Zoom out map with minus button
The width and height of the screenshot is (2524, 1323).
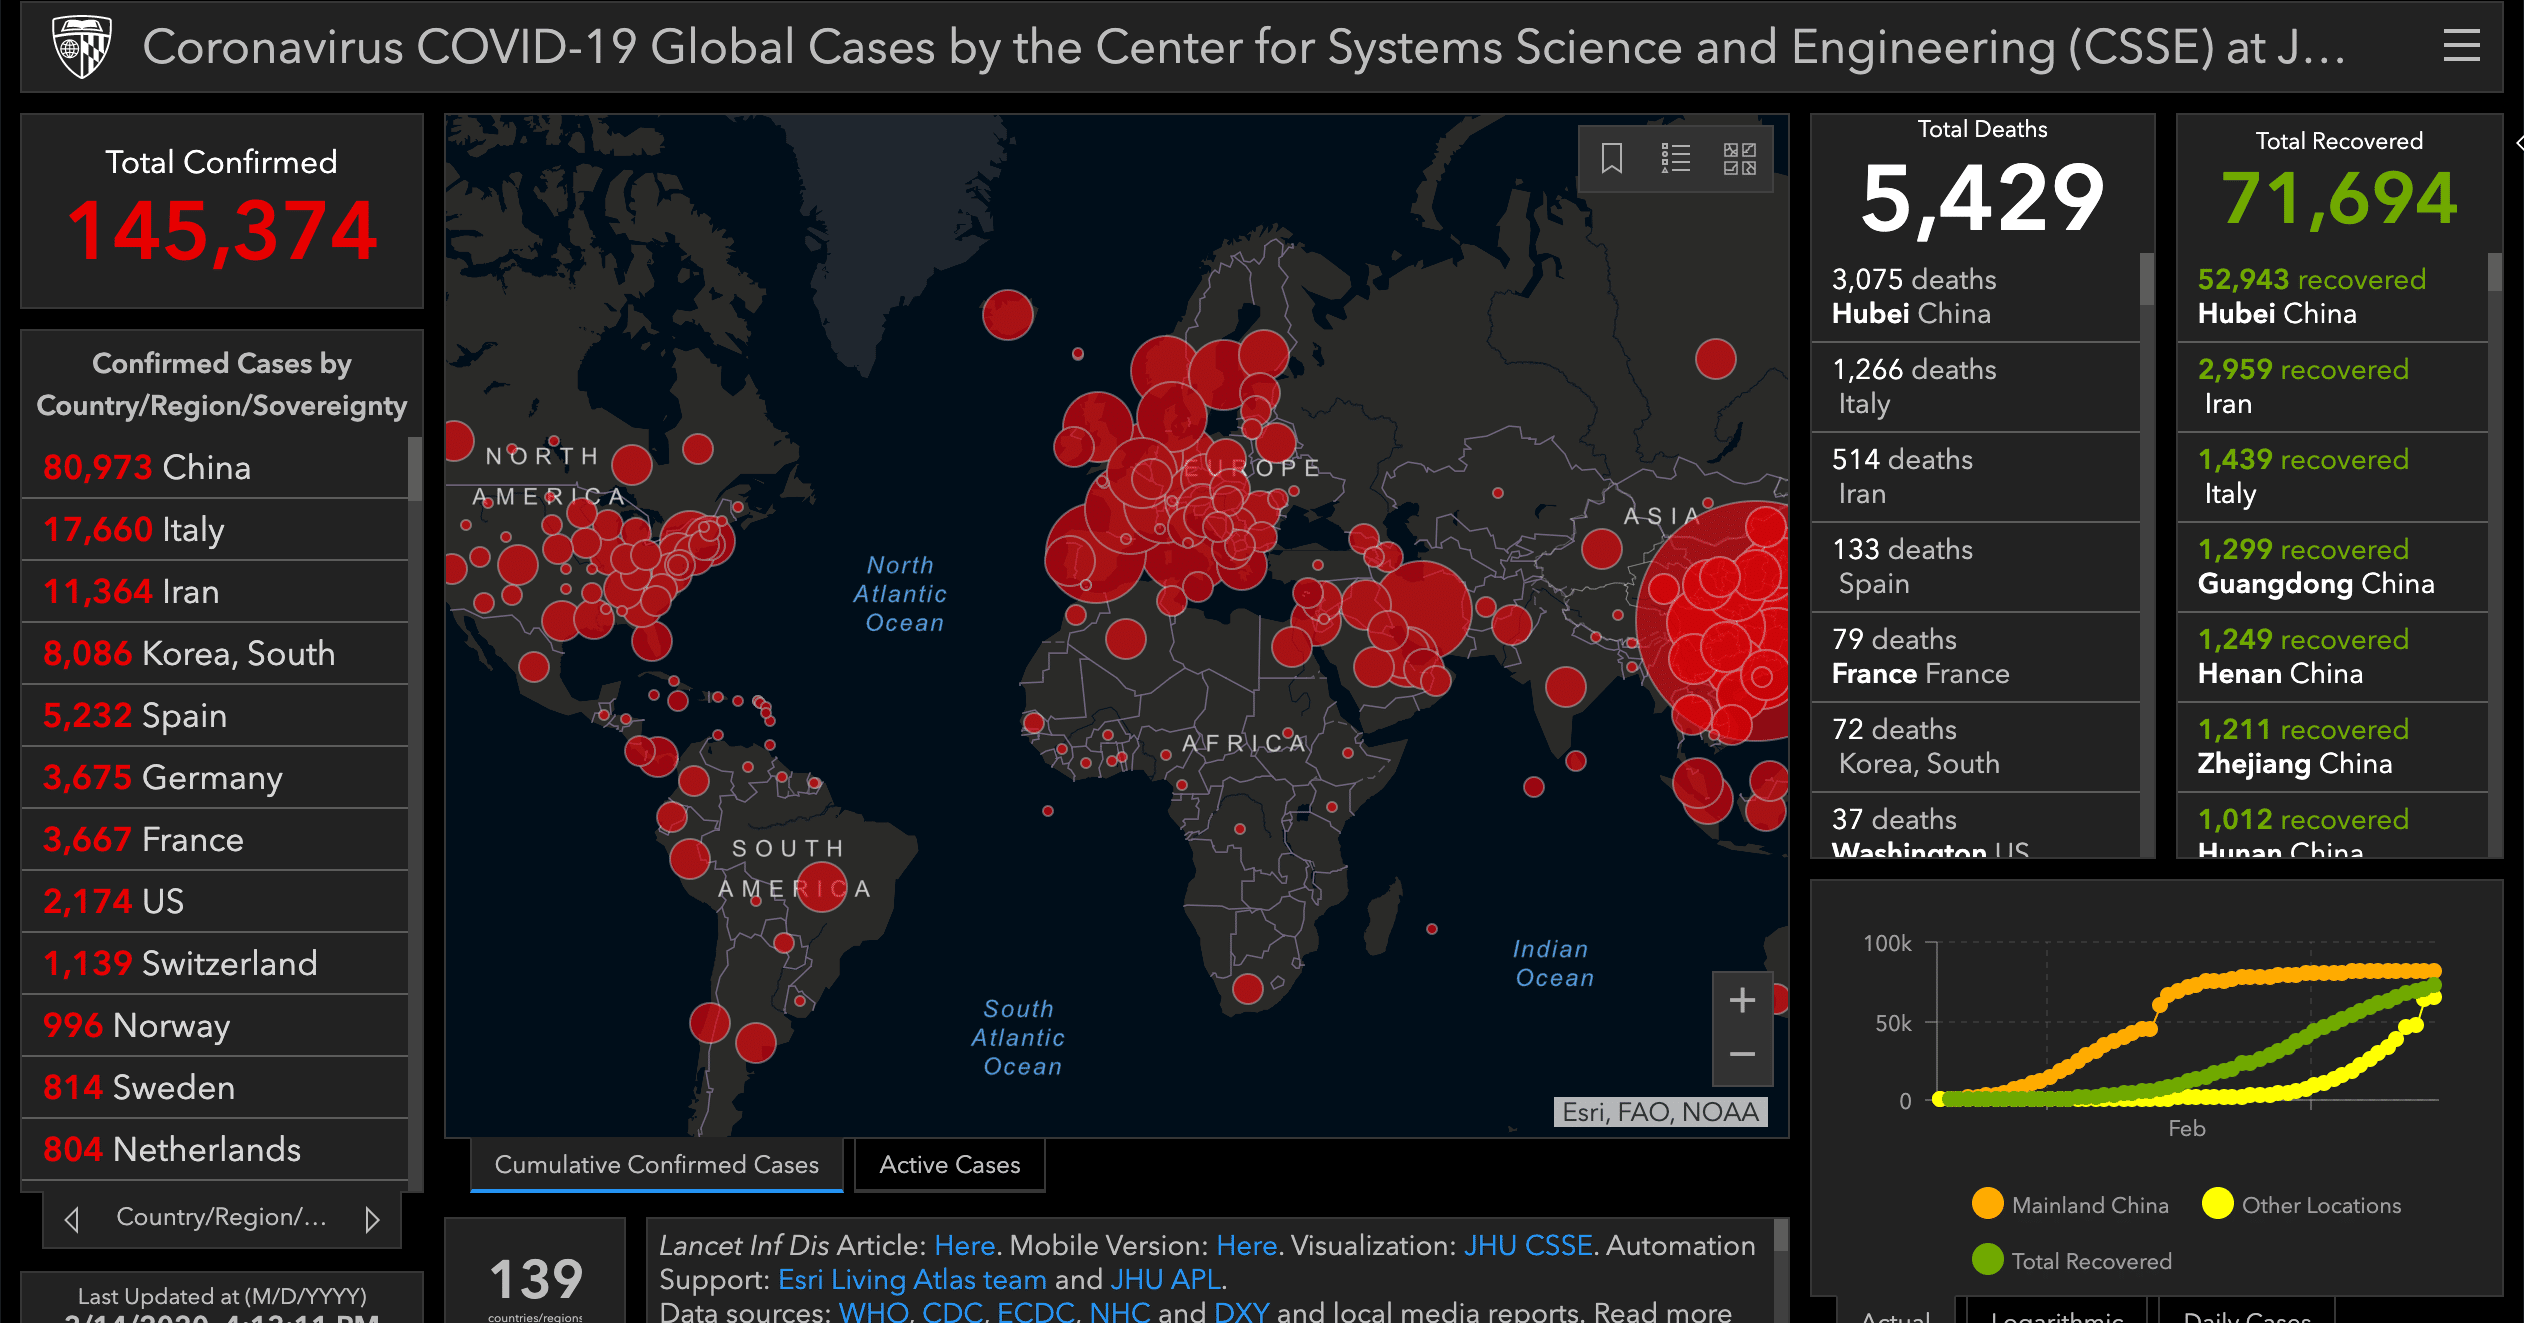1742,1055
